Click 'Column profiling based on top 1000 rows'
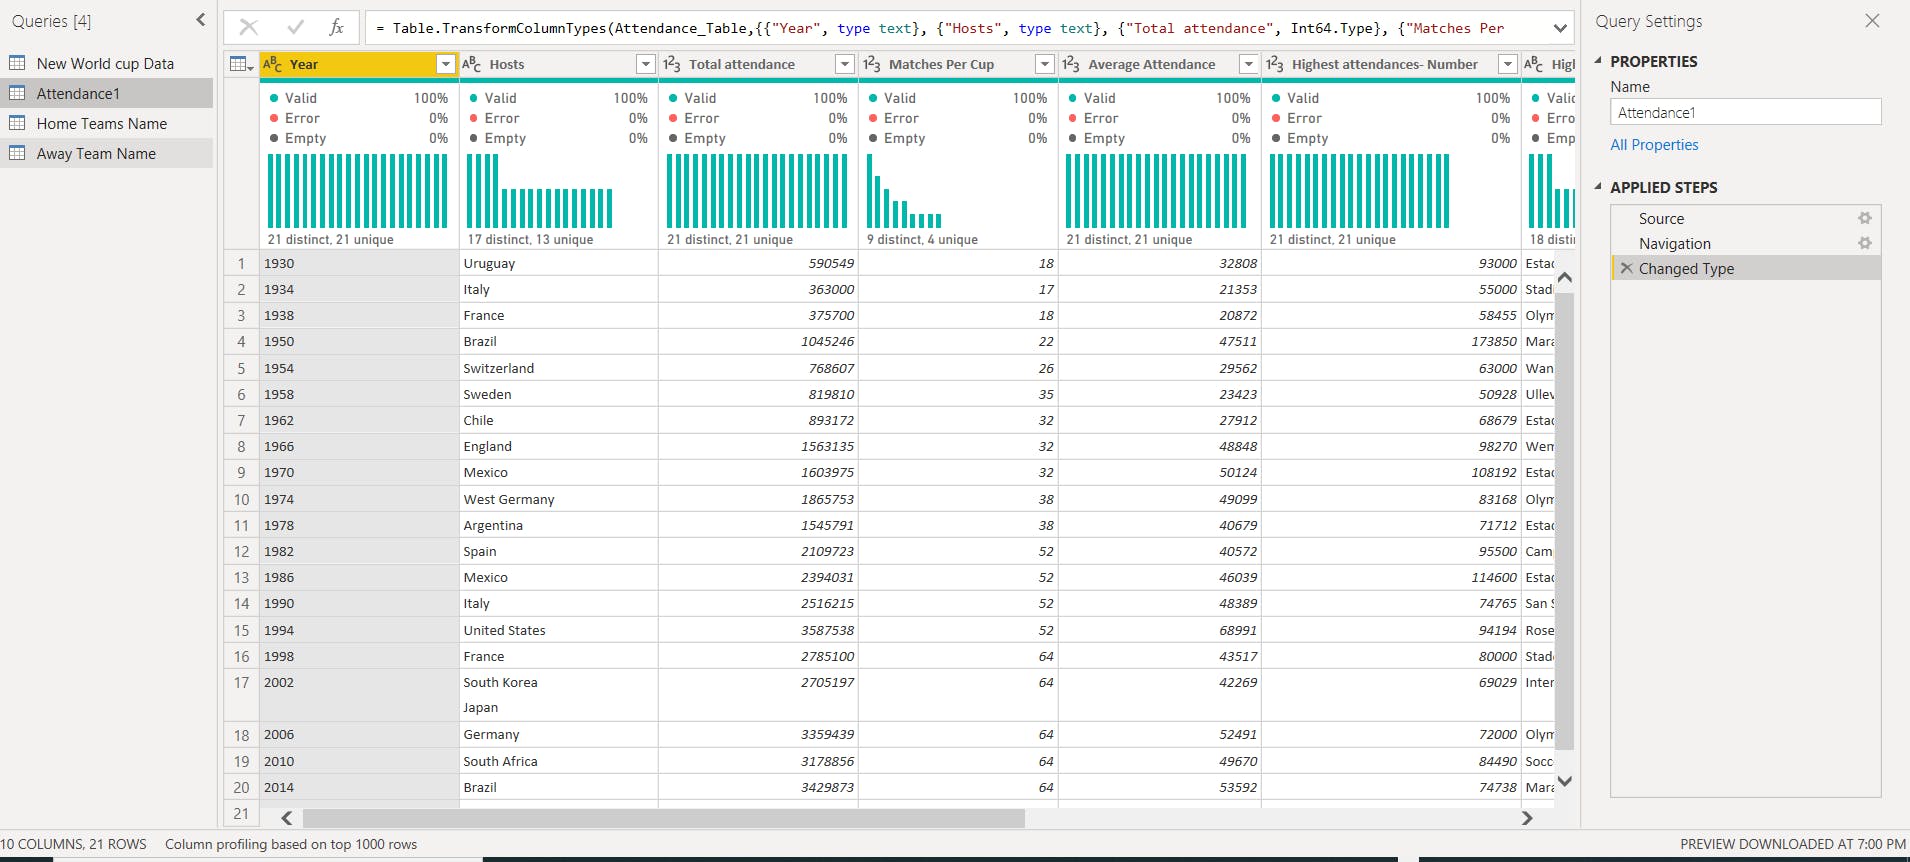1910x862 pixels. tap(291, 844)
